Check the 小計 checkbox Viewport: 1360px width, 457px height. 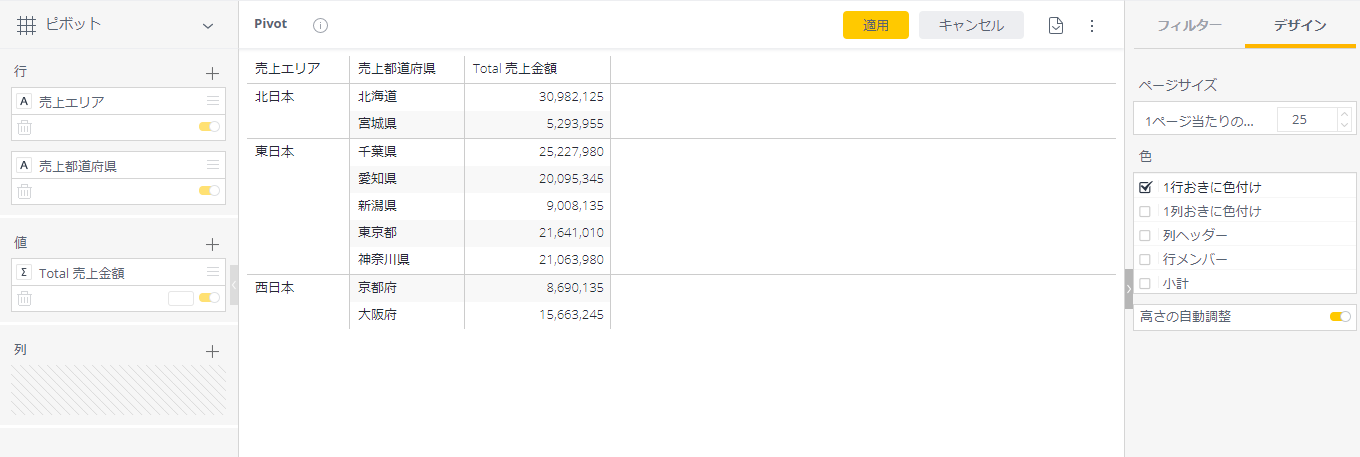[1146, 283]
